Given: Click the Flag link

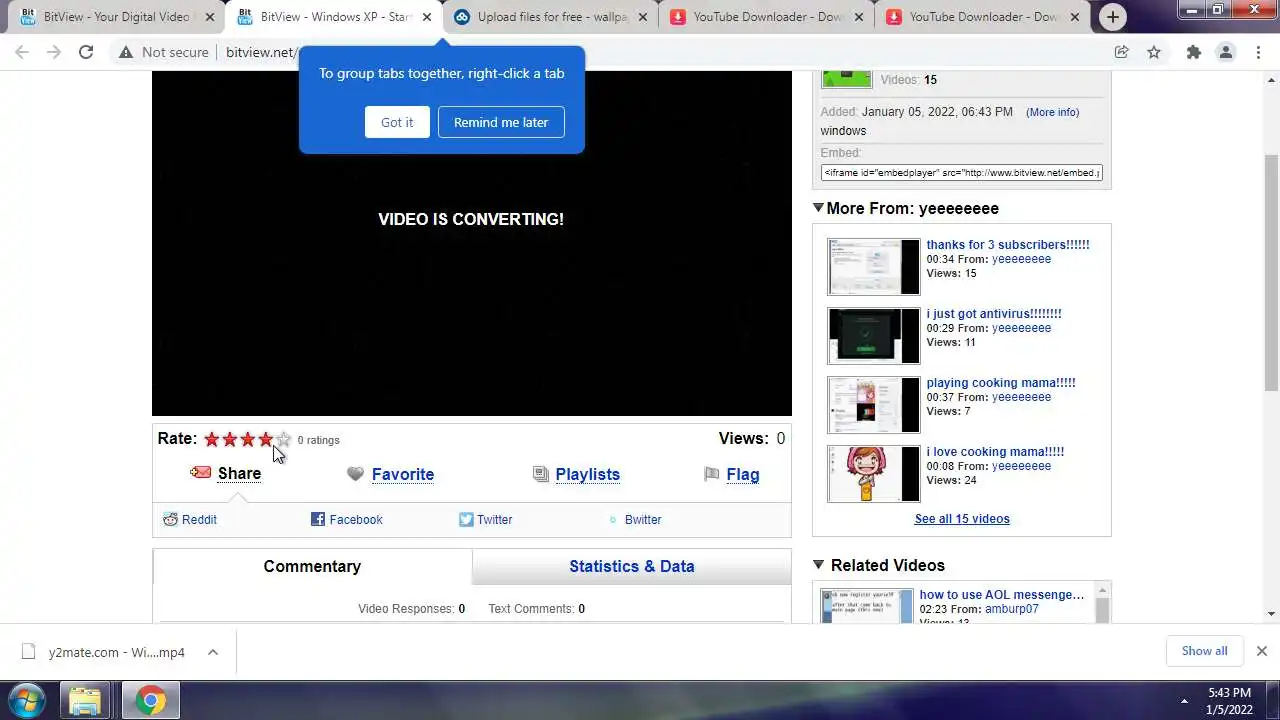Looking at the screenshot, I should coord(743,474).
